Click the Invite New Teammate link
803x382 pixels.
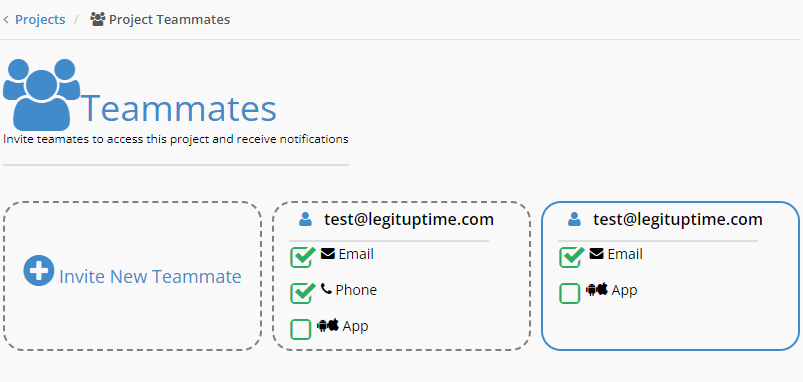150,277
